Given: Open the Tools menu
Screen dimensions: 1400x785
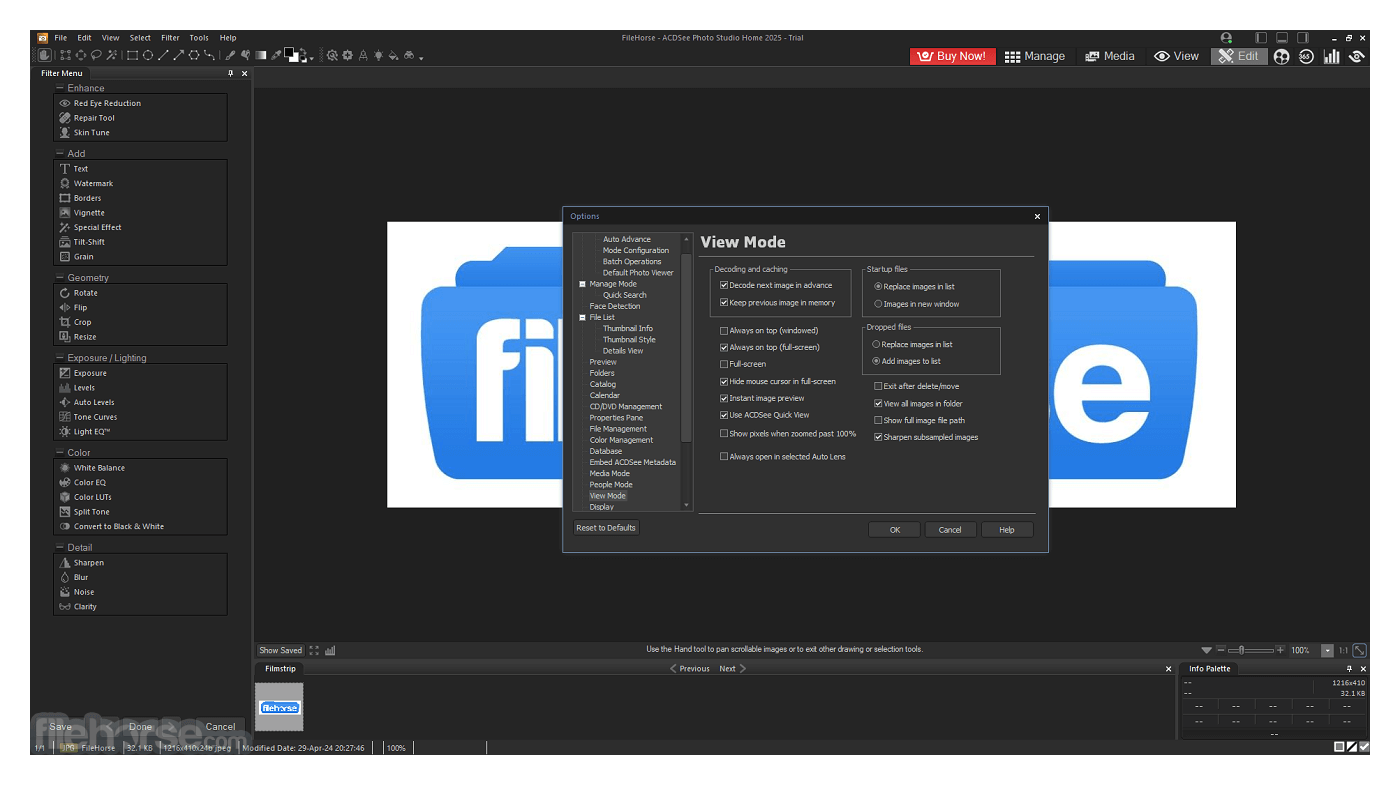Looking at the screenshot, I should coord(199,38).
